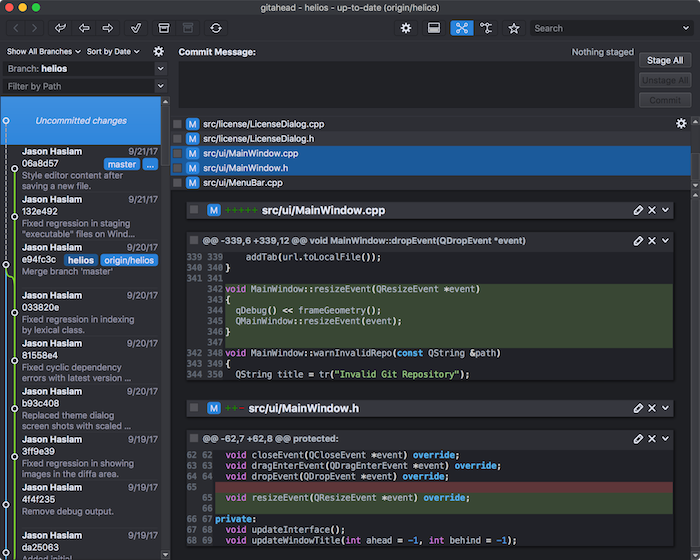
Task: Stage src/license/LicenseDialog.h checkbox
Action: (x=178, y=139)
